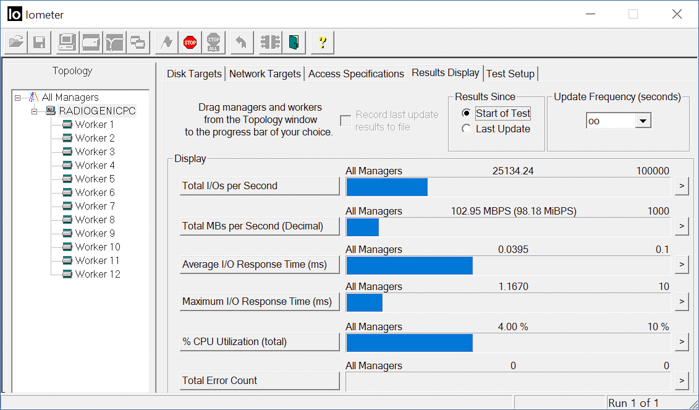The width and height of the screenshot is (699, 410).
Task: Click Maximum I/O Response Time (ms) button
Action: (x=259, y=301)
